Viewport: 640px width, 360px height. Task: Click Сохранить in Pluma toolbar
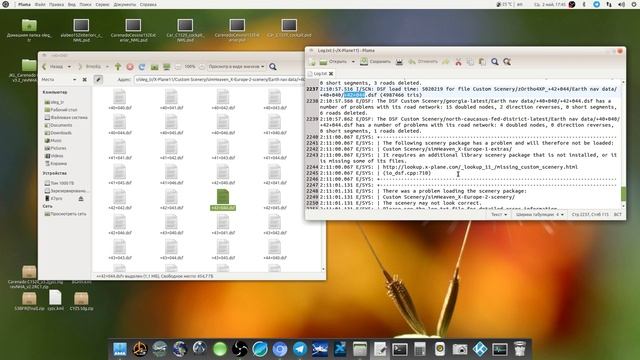[x=376, y=62]
